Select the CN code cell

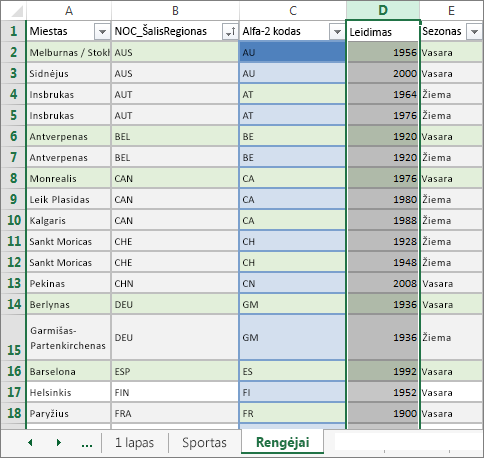pyautogui.click(x=292, y=283)
